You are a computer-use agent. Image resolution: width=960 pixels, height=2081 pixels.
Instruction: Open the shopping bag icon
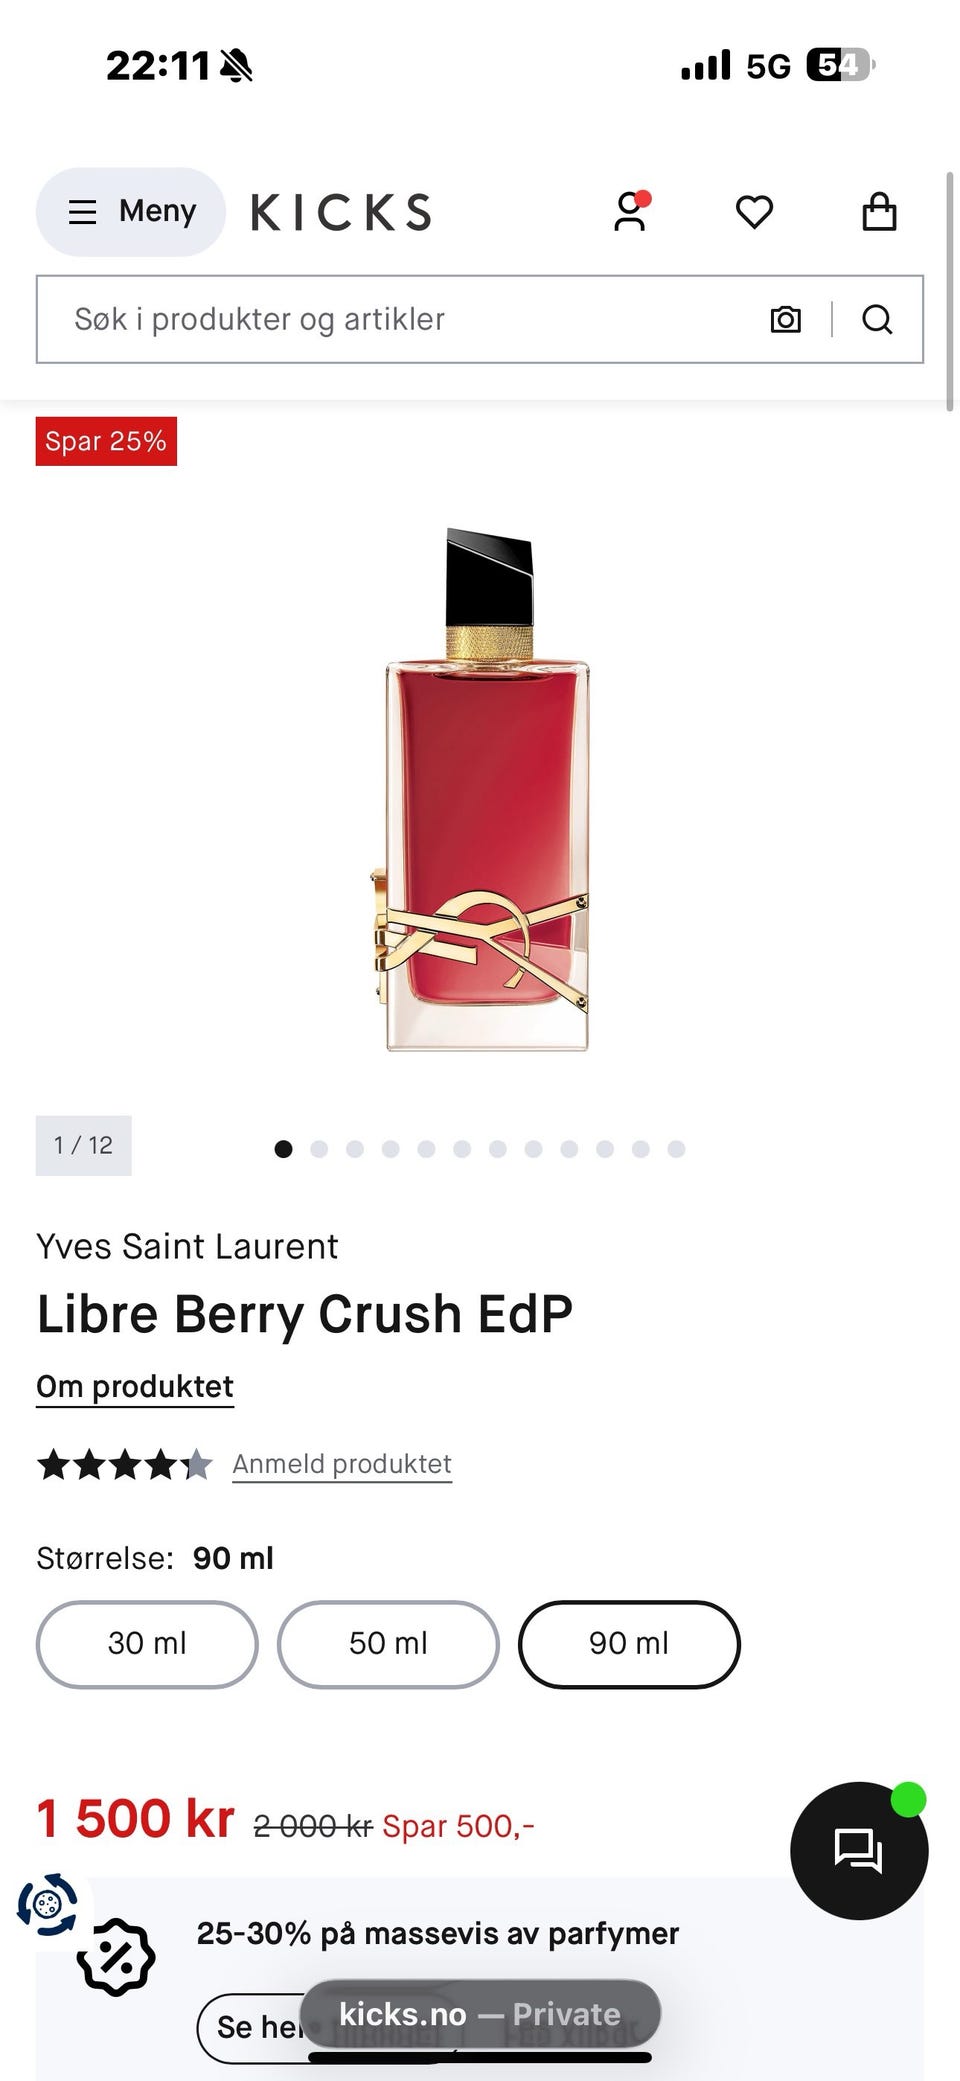(879, 211)
